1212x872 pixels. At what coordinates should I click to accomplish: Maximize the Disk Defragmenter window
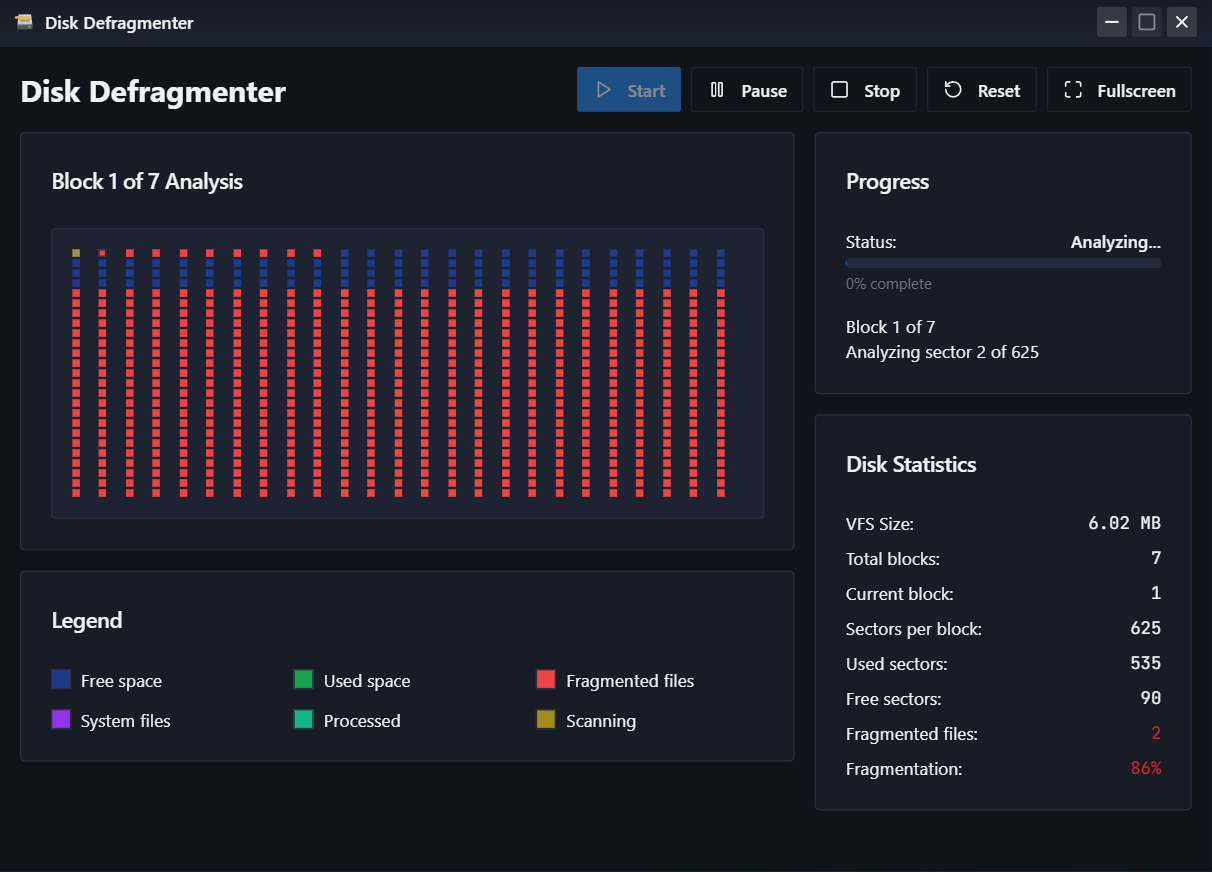coord(1147,22)
